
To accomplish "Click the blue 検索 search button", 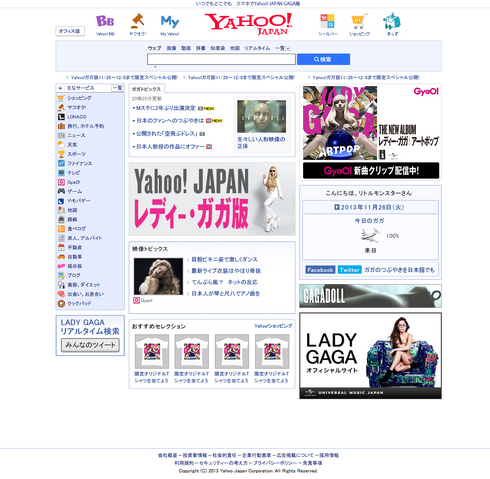I will [323, 59].
